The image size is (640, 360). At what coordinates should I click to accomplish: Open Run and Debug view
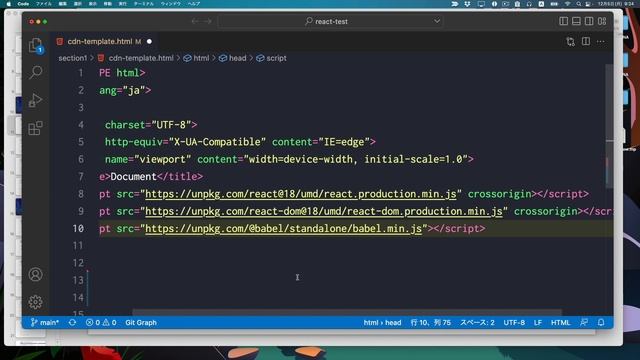point(36,100)
